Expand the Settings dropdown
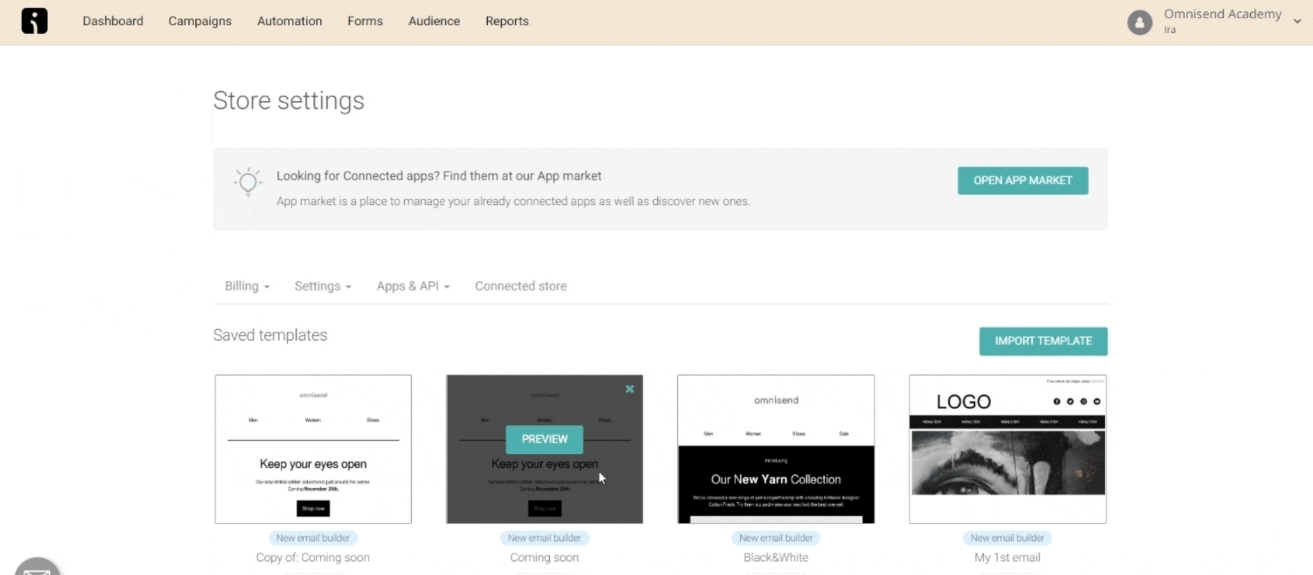The width and height of the screenshot is (1313, 575). point(322,286)
